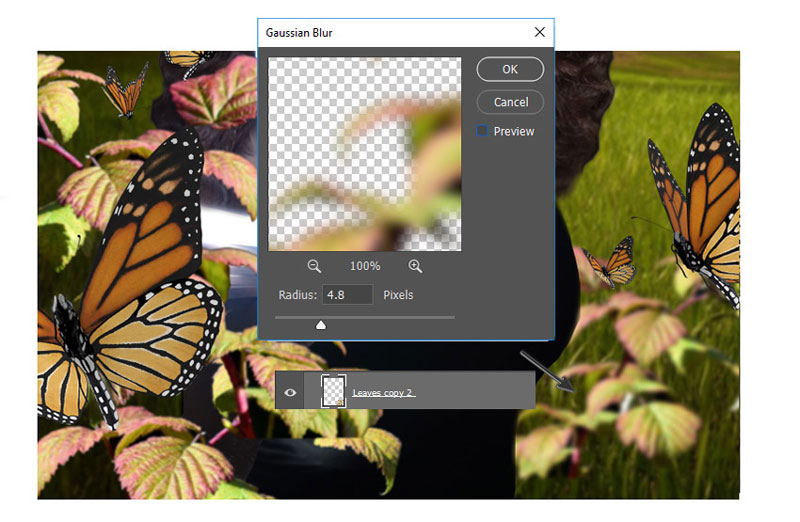Viewport: 800px width, 522px height.
Task: Click the blurred preview image area
Action: (365, 154)
